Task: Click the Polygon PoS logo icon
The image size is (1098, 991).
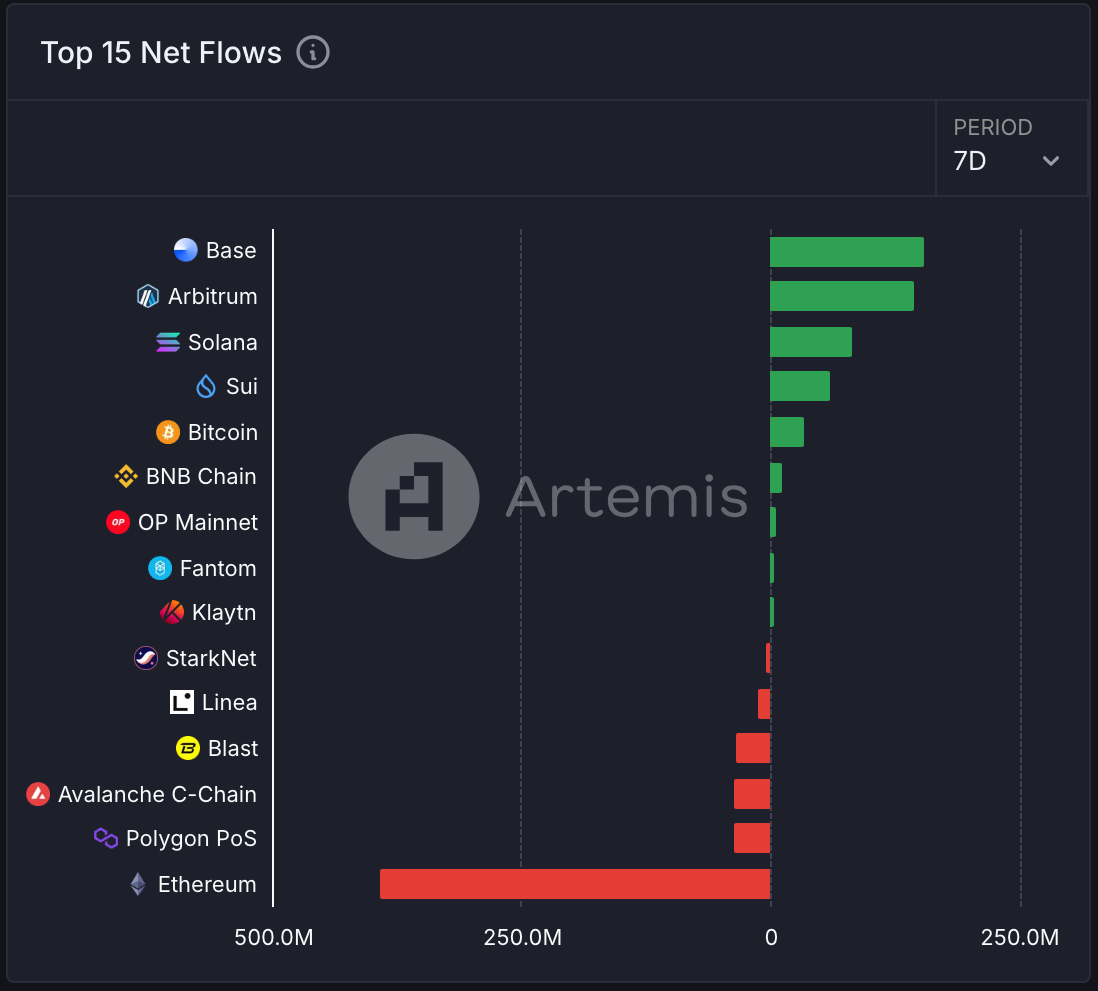Action: [106, 838]
